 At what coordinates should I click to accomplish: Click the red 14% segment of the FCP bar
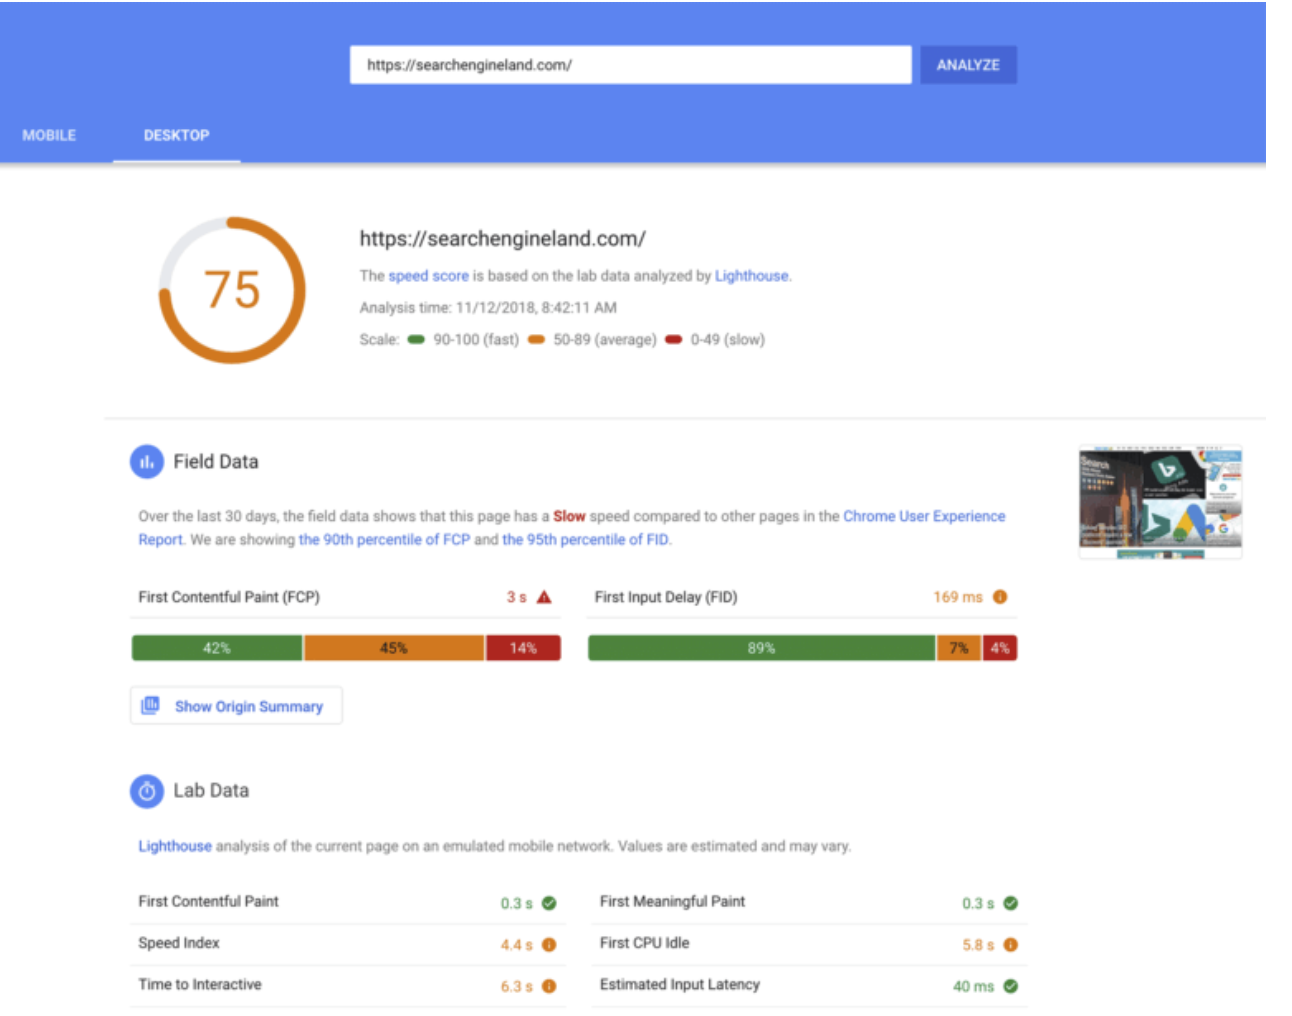point(523,648)
